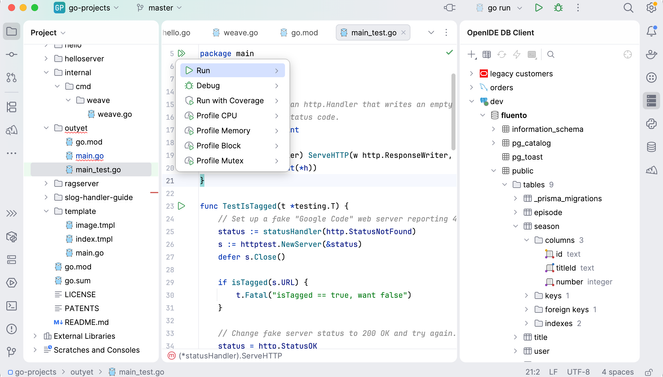Click the DB Client search icon
The image size is (663, 377).
click(551, 55)
